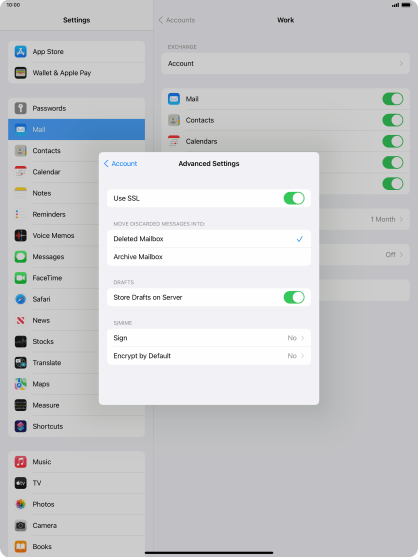Image resolution: width=418 pixels, height=557 pixels.
Task: Turn off the Contacts sync toggle
Action: pos(393,120)
